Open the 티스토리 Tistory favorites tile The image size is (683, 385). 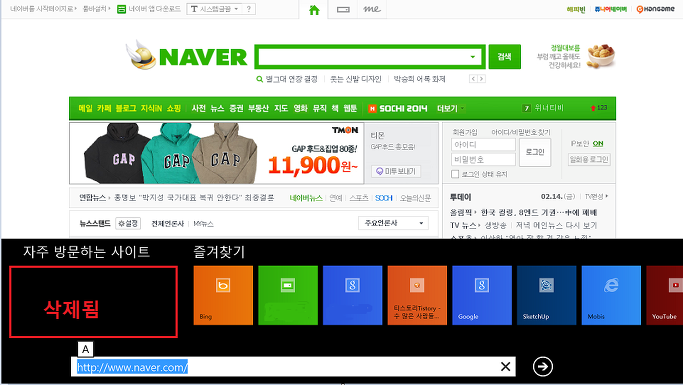[417, 295]
